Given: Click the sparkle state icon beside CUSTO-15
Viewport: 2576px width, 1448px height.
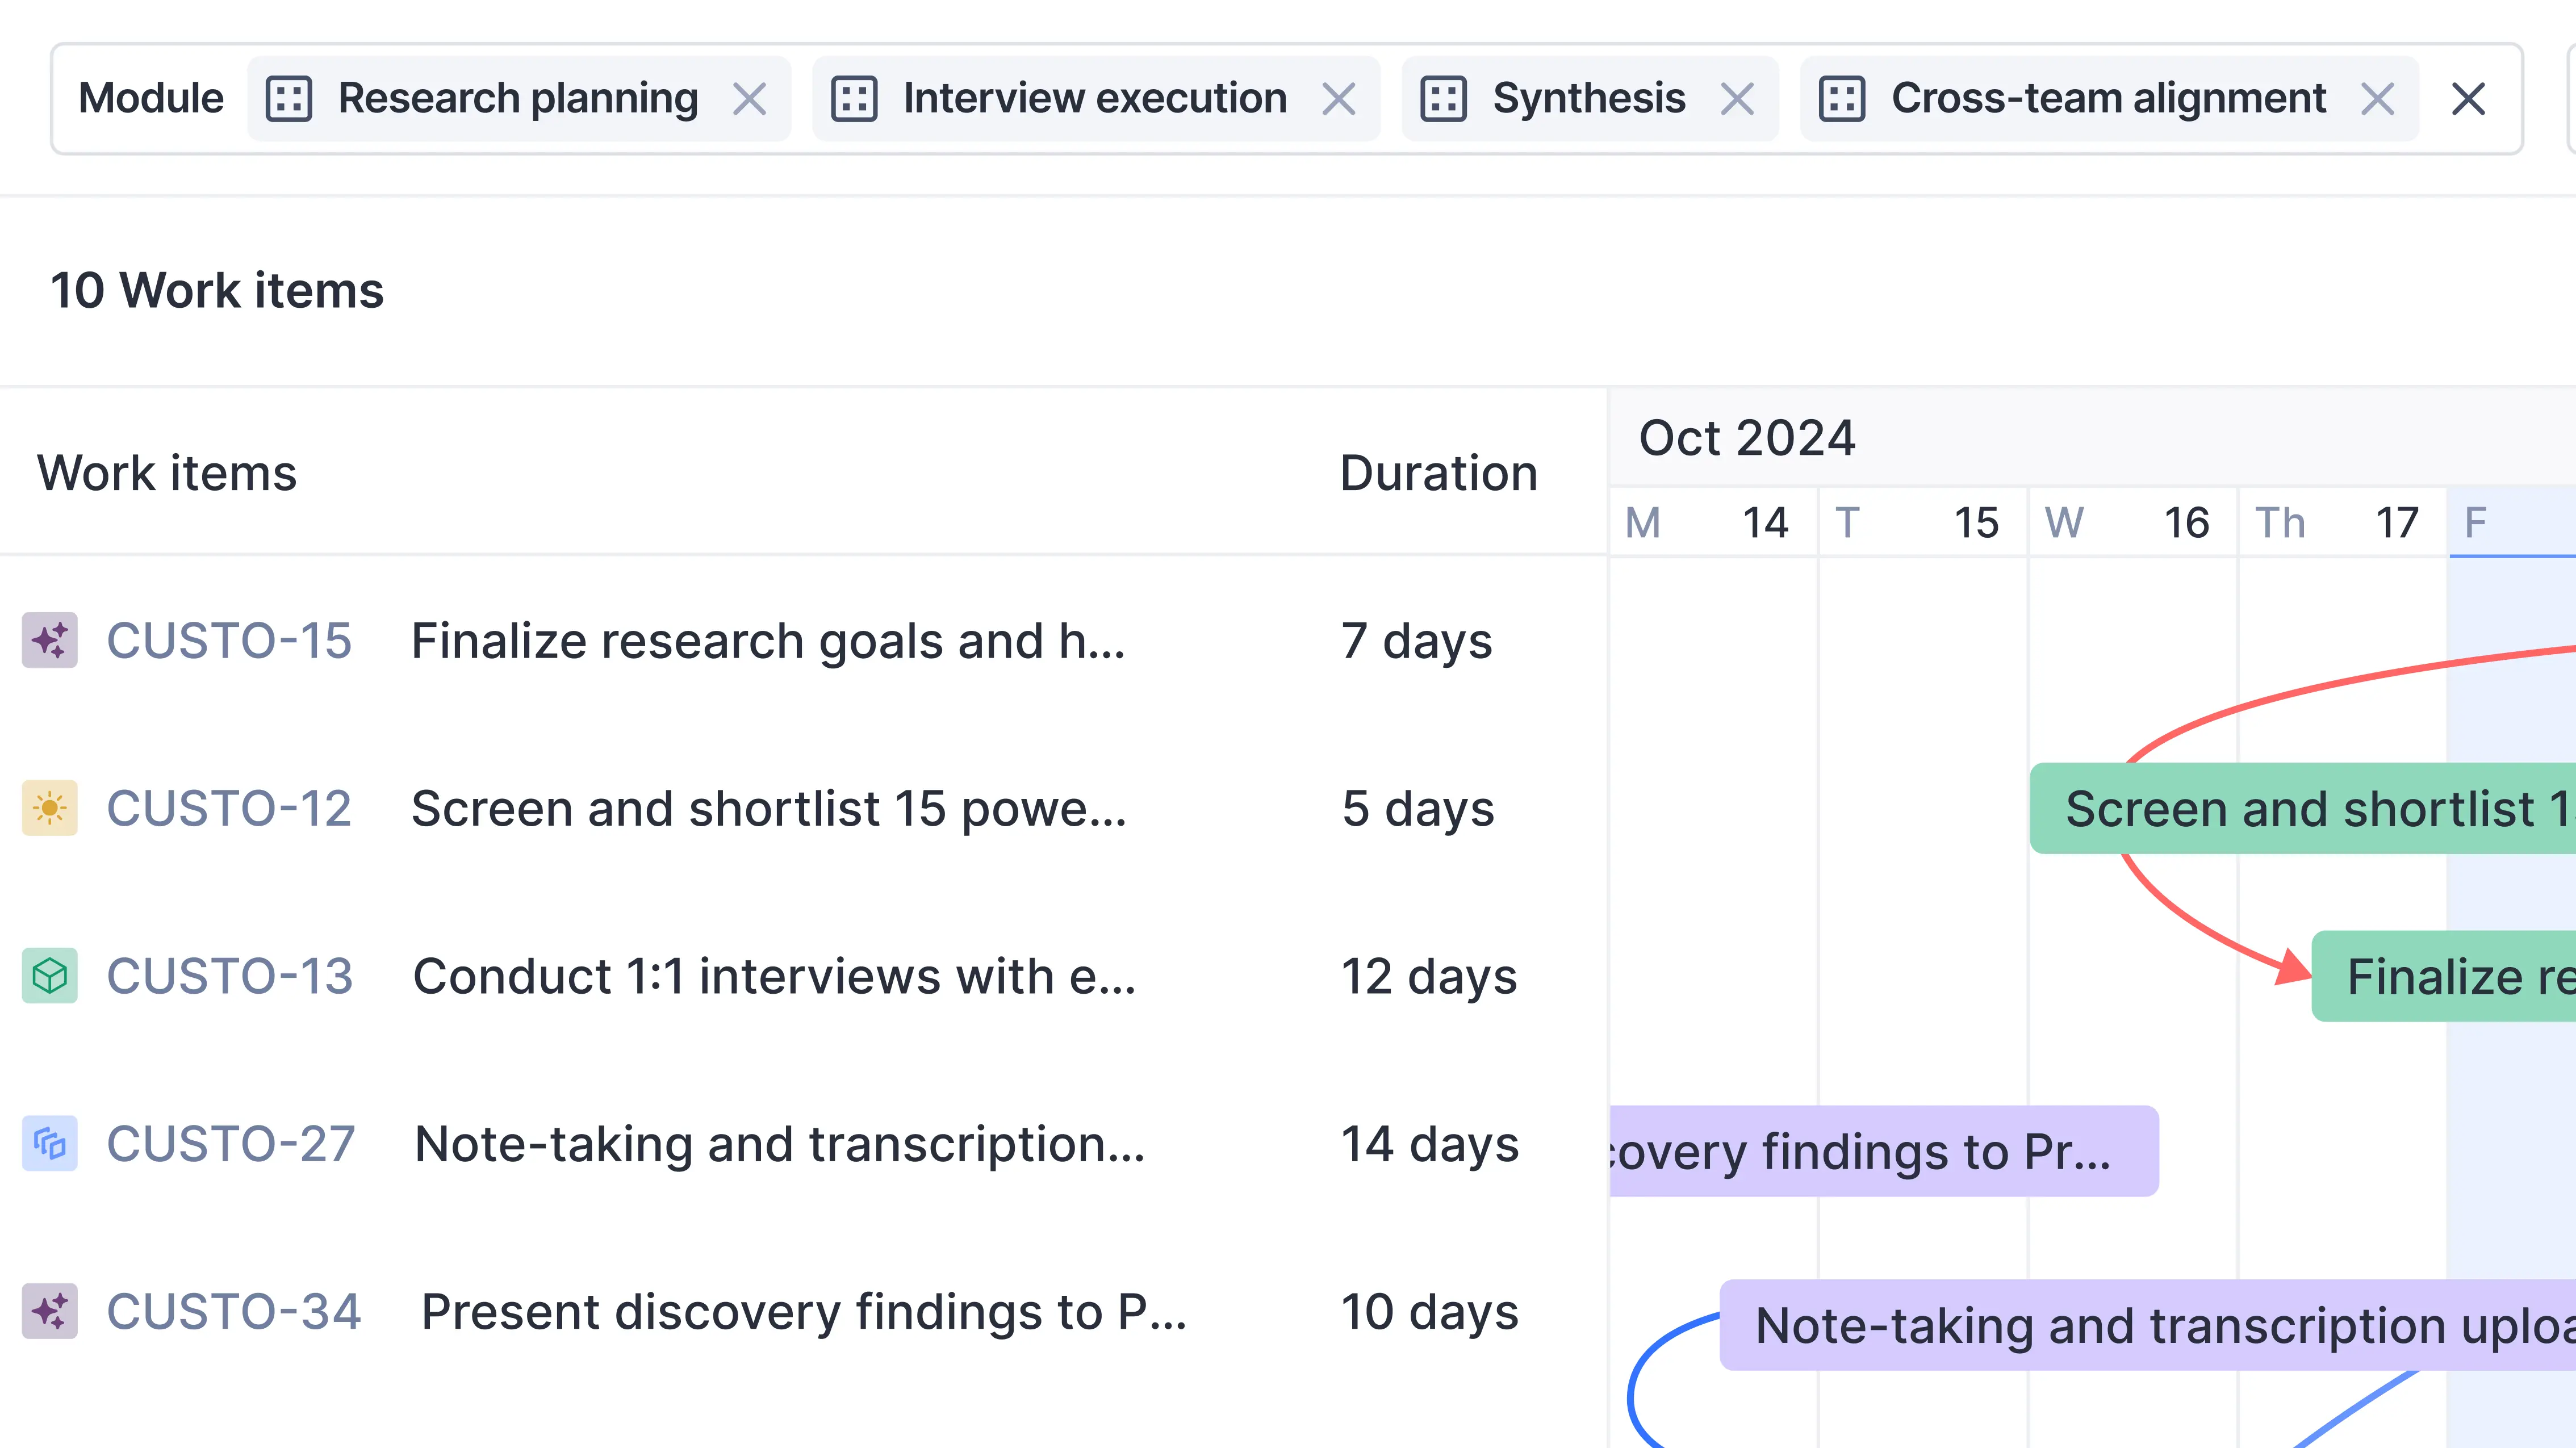Looking at the screenshot, I should [x=50, y=641].
